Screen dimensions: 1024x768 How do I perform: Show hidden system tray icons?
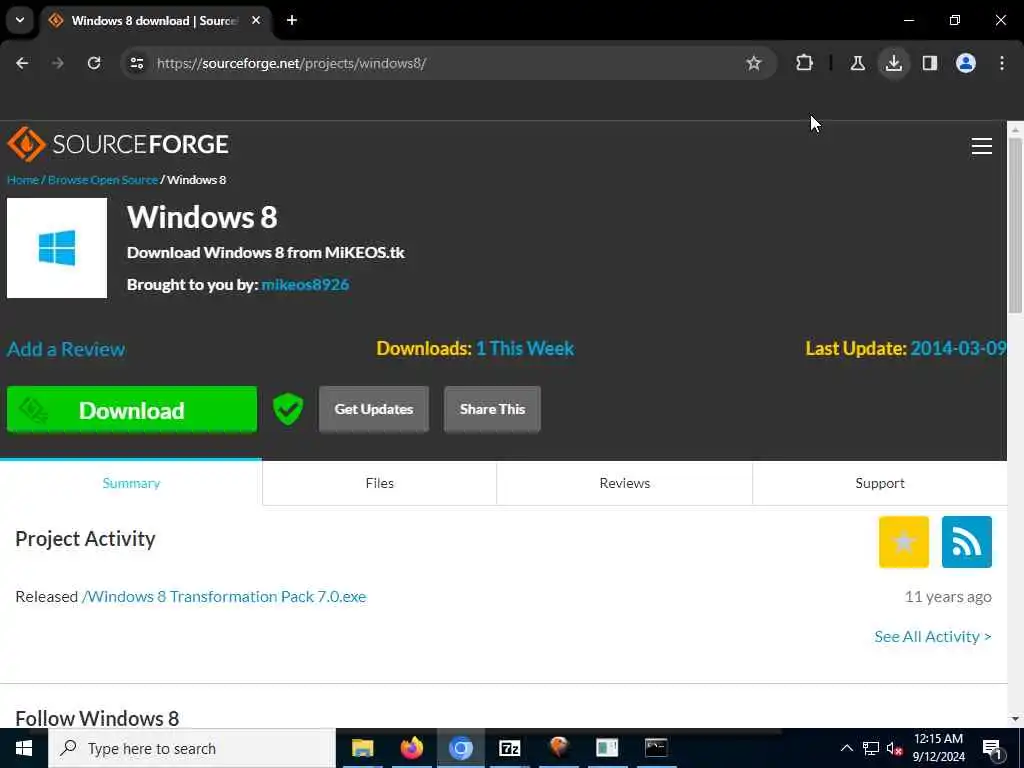tap(846, 748)
